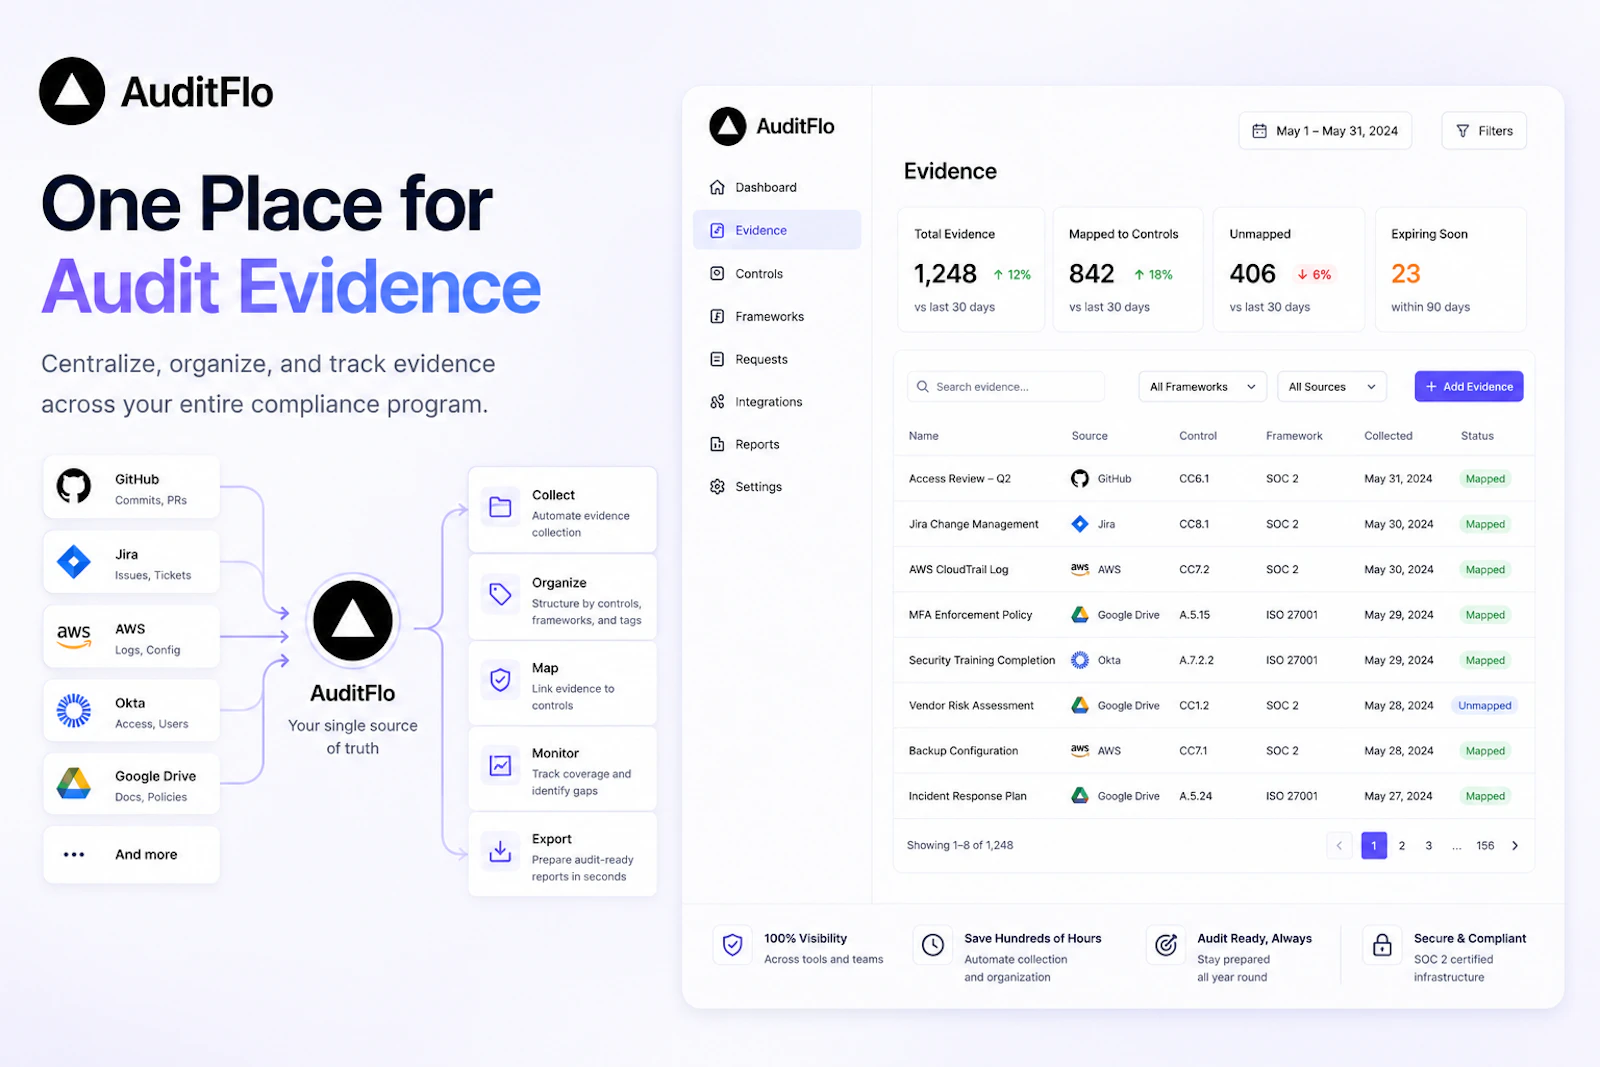Screen dimensions: 1600x1067
Task: Click the Expiring Soon stat card
Action: click(1451, 270)
